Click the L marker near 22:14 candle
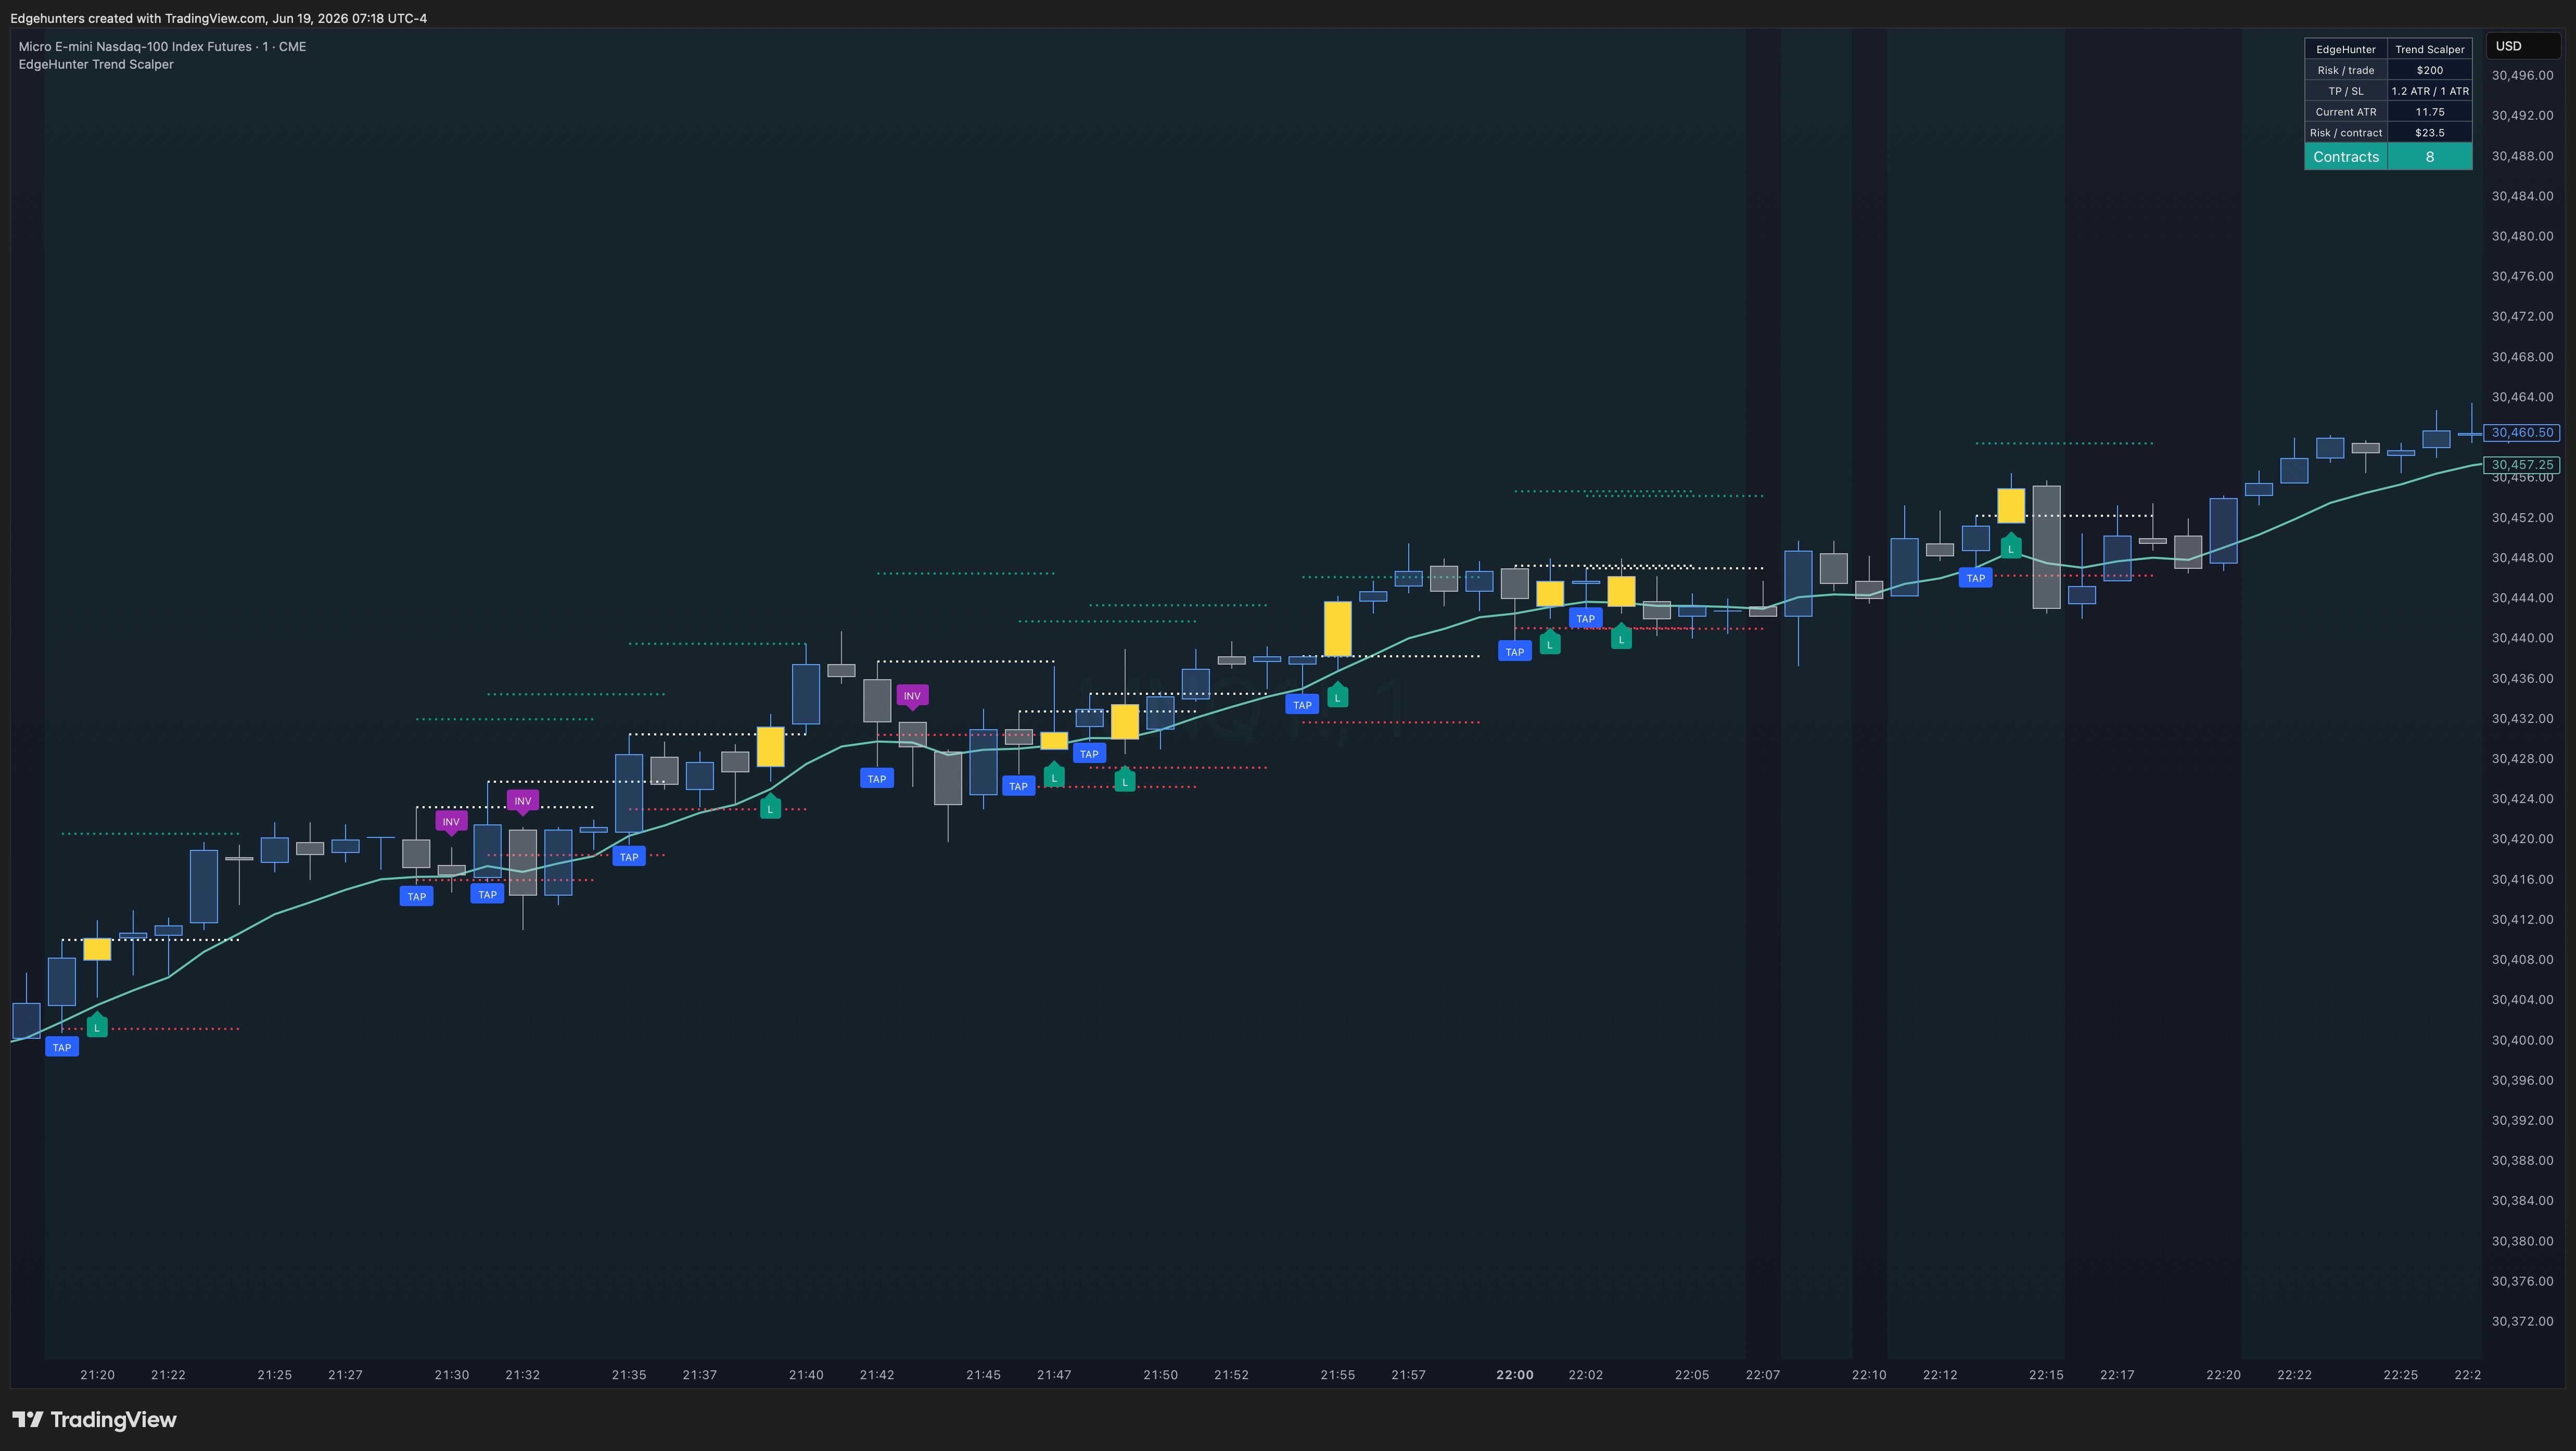The image size is (2576, 1451). pos(2011,547)
